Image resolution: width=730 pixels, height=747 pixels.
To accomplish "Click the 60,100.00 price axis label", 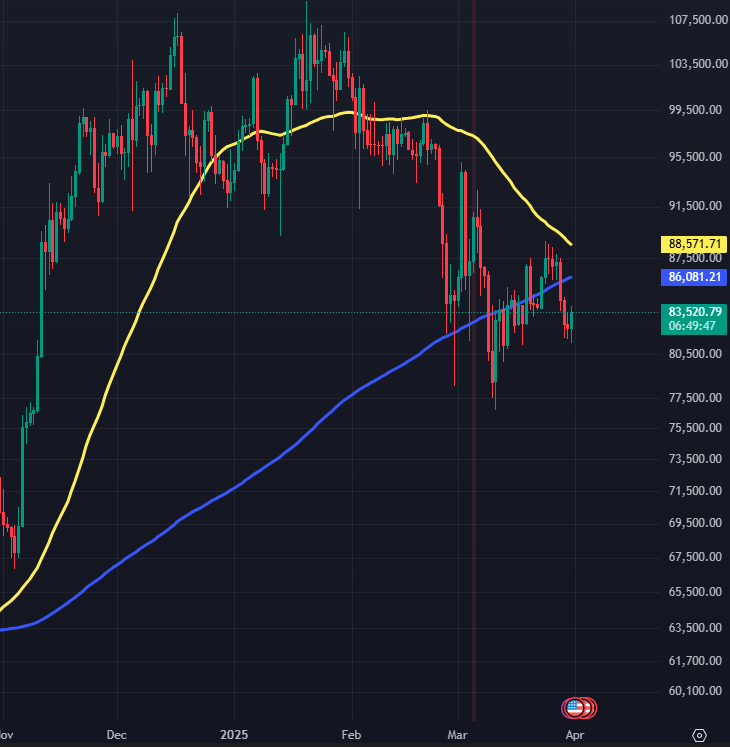I will click(x=695, y=691).
